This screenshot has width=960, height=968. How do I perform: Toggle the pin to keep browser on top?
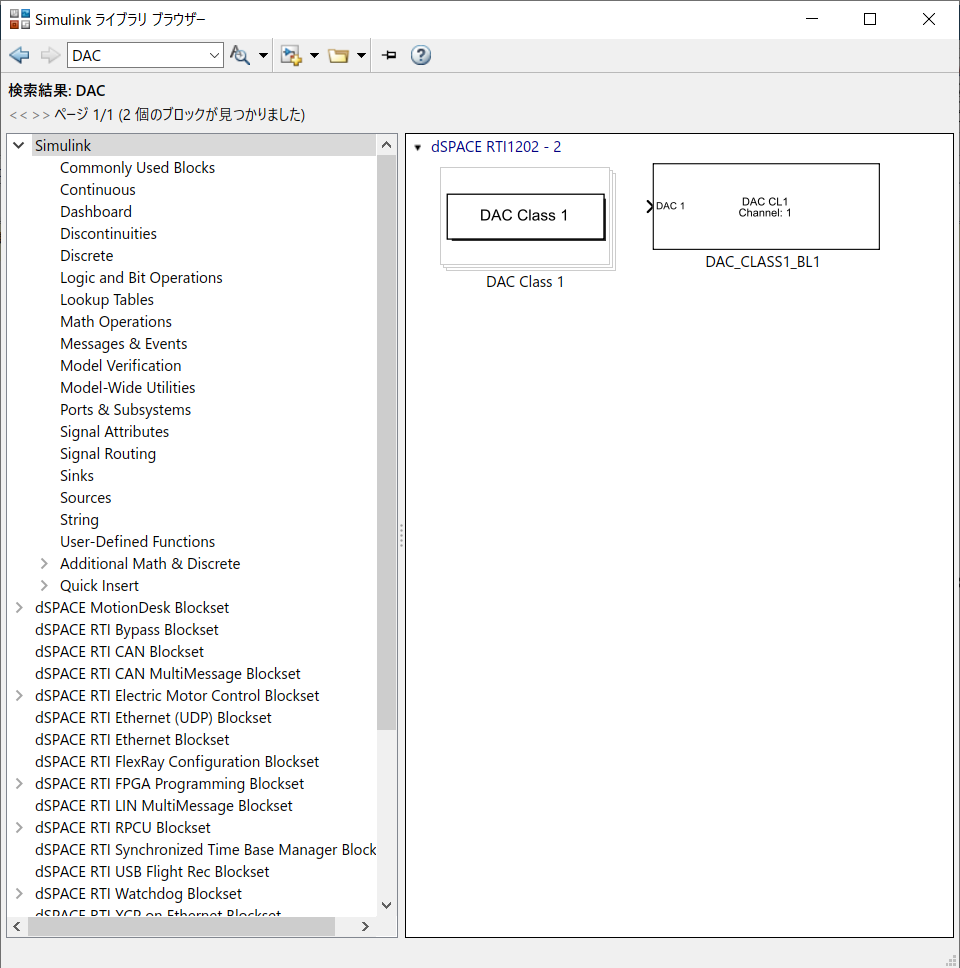coord(388,55)
